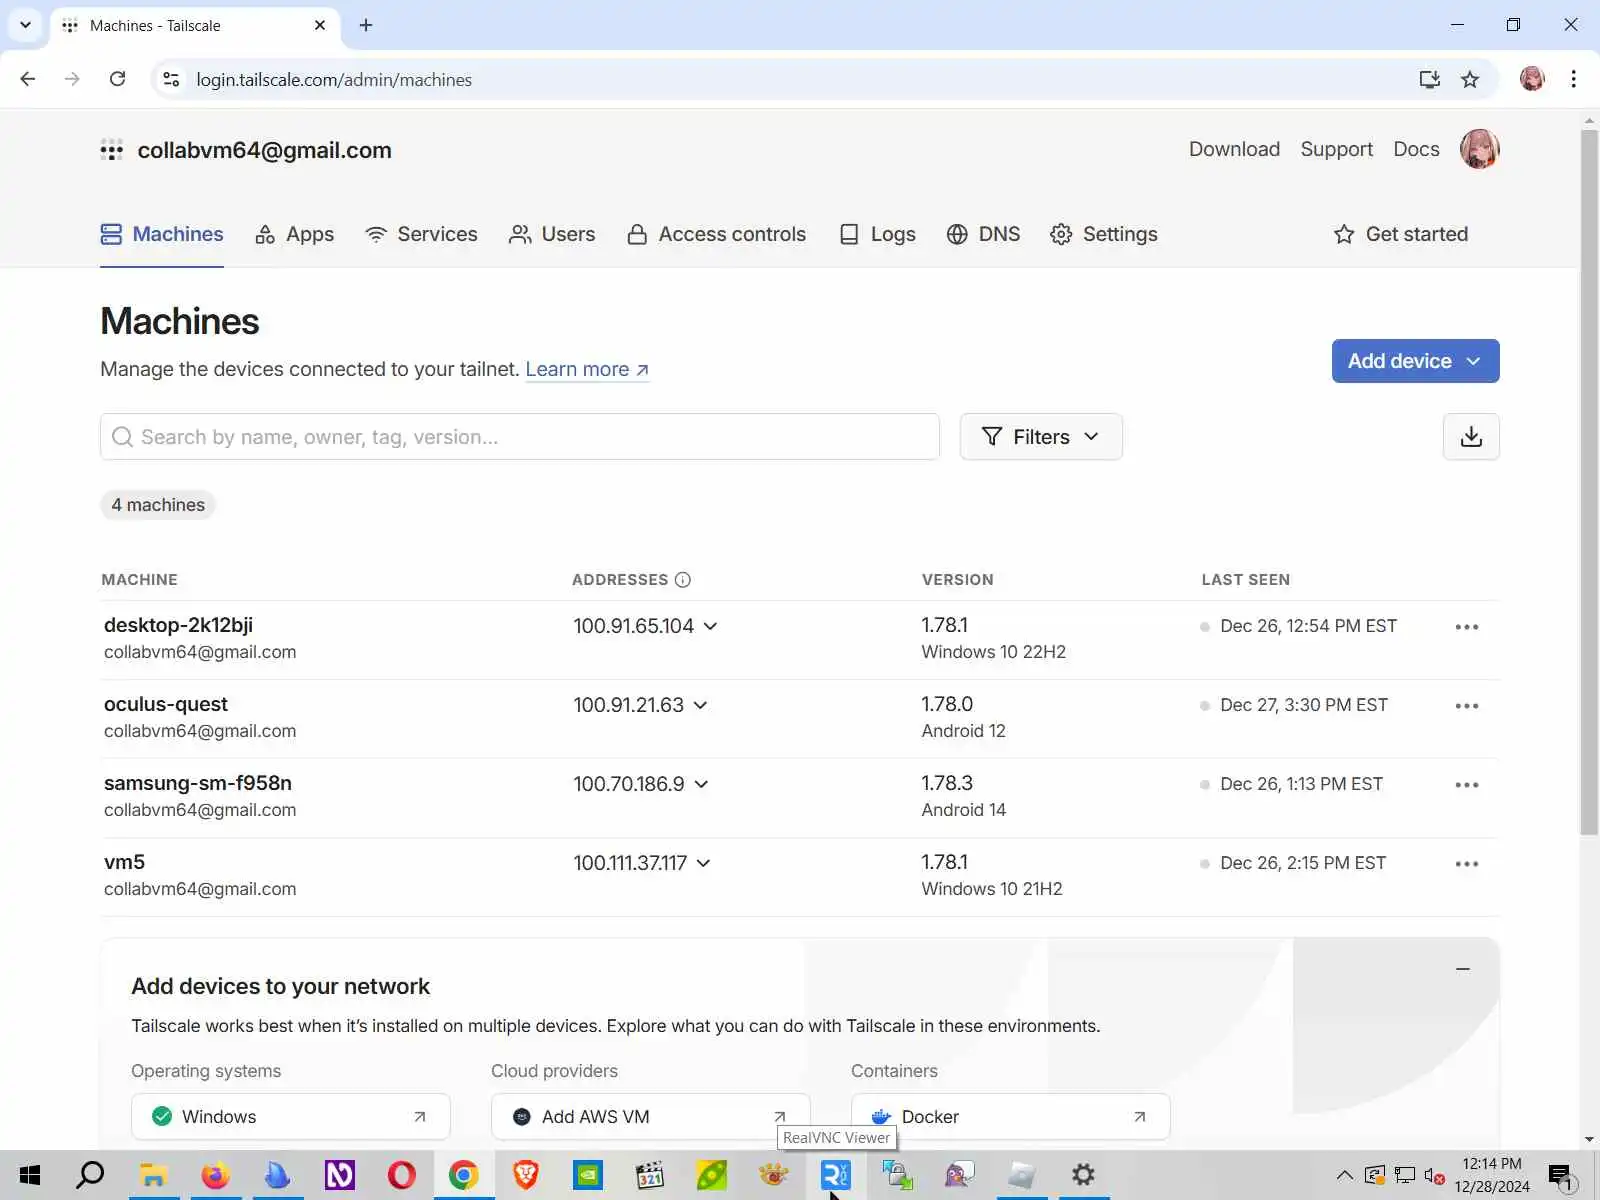Click the Chrome profile avatar in toolbar

[1532, 79]
